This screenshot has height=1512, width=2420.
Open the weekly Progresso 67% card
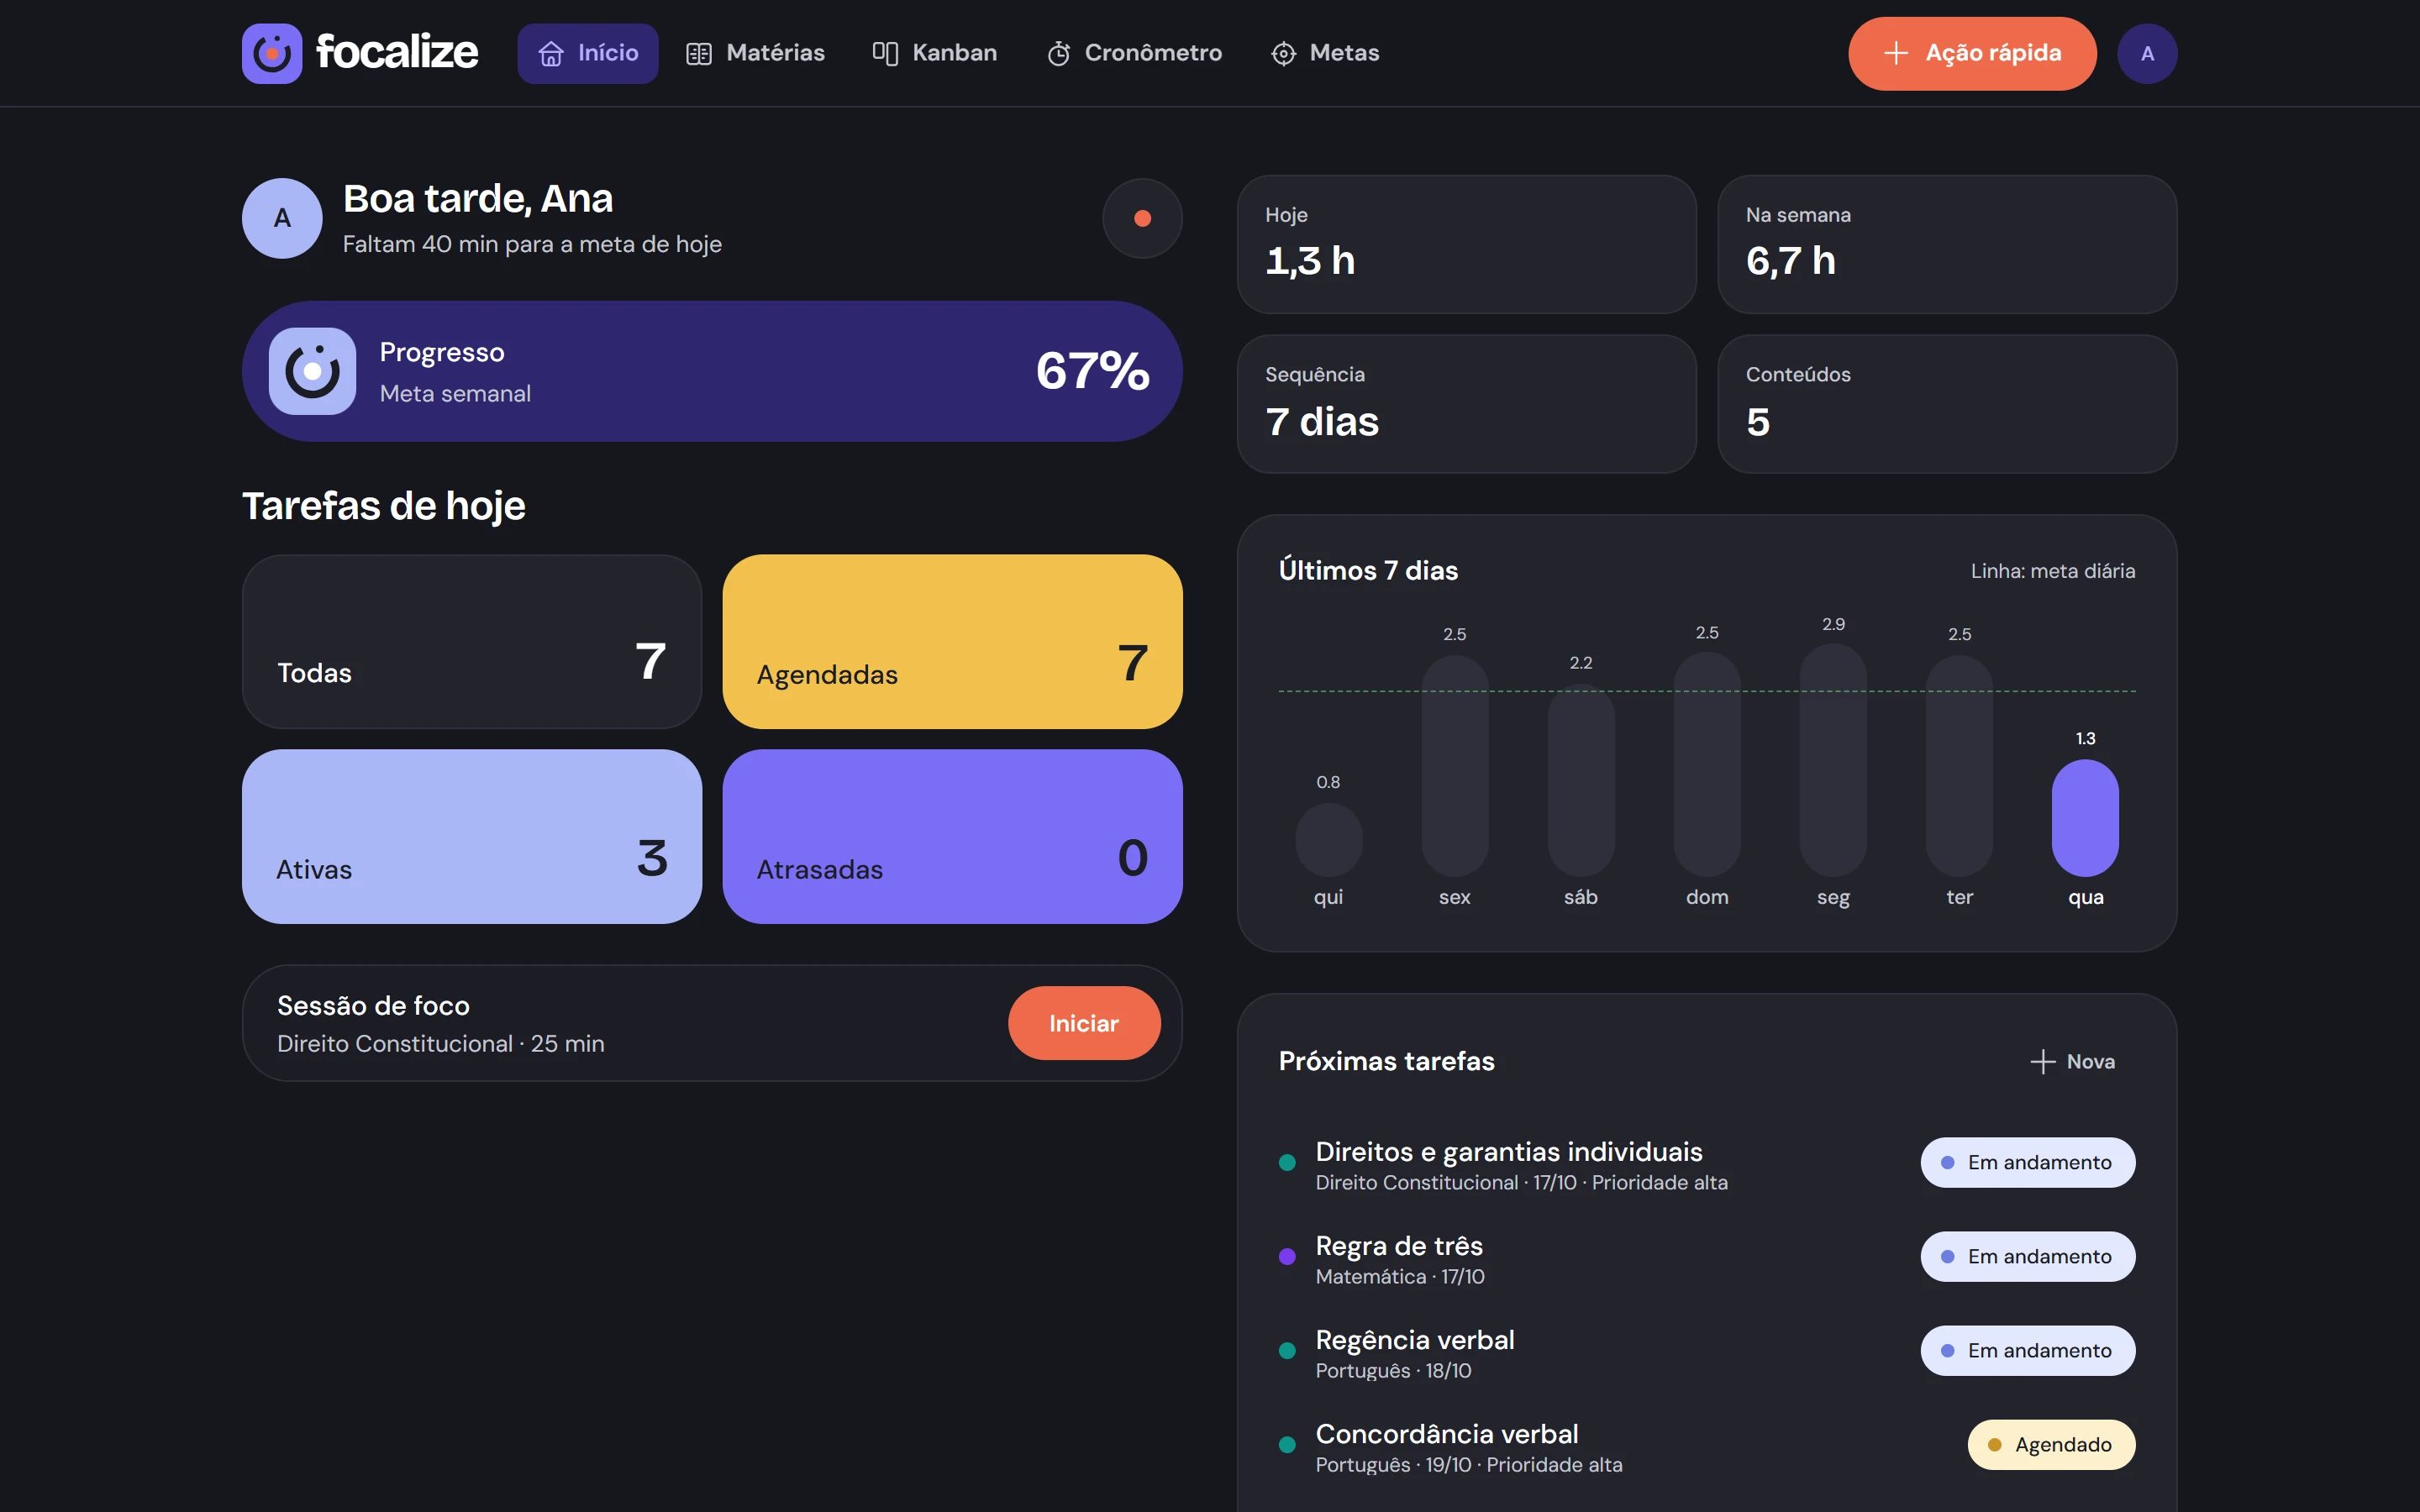click(x=712, y=371)
